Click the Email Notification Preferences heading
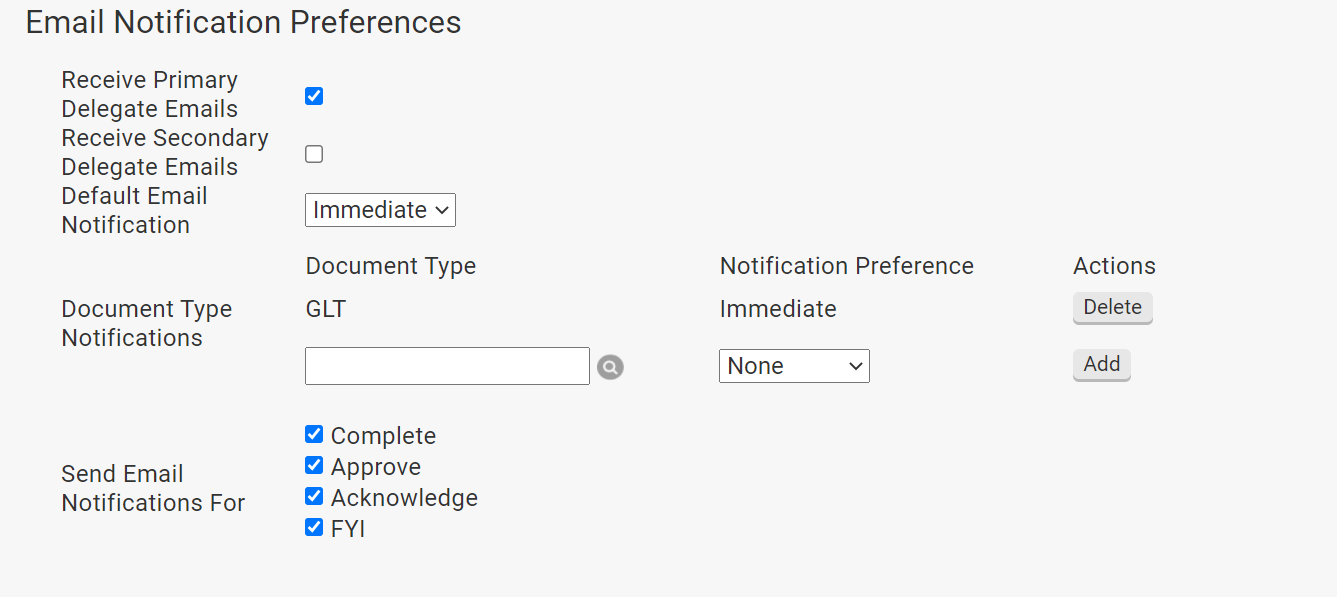The width and height of the screenshot is (1337, 597). tap(243, 21)
